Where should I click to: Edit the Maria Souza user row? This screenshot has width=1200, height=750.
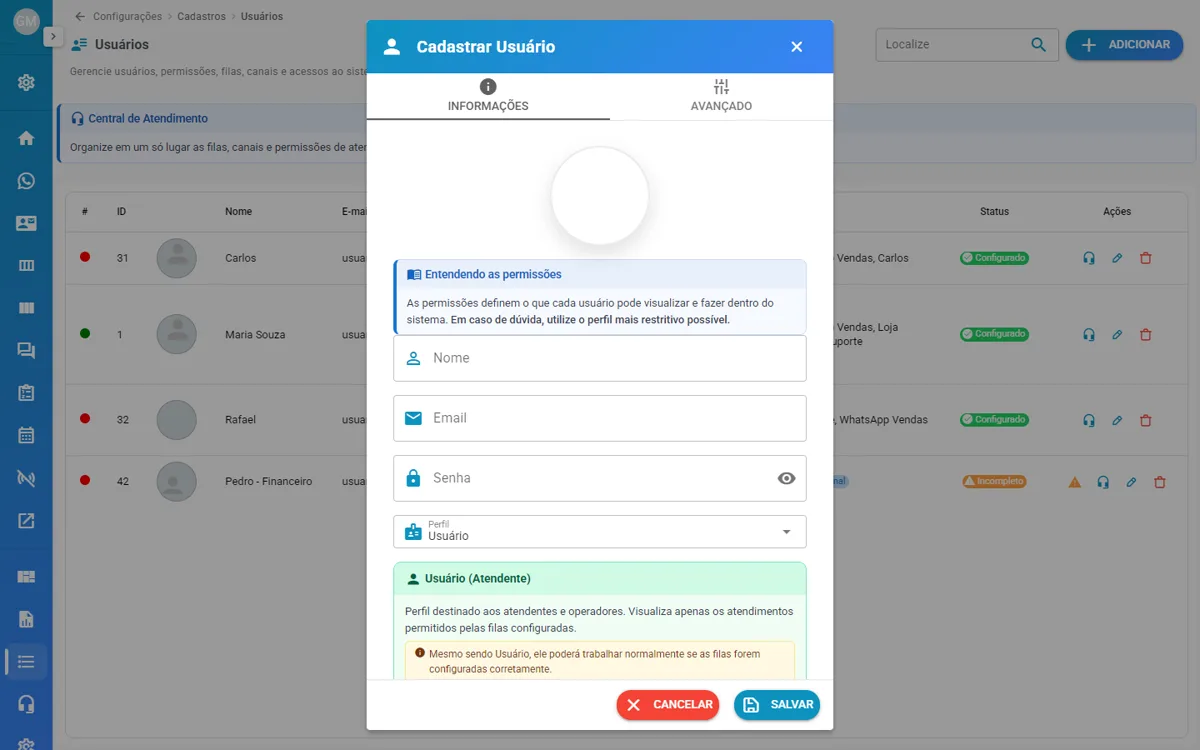pos(1117,335)
